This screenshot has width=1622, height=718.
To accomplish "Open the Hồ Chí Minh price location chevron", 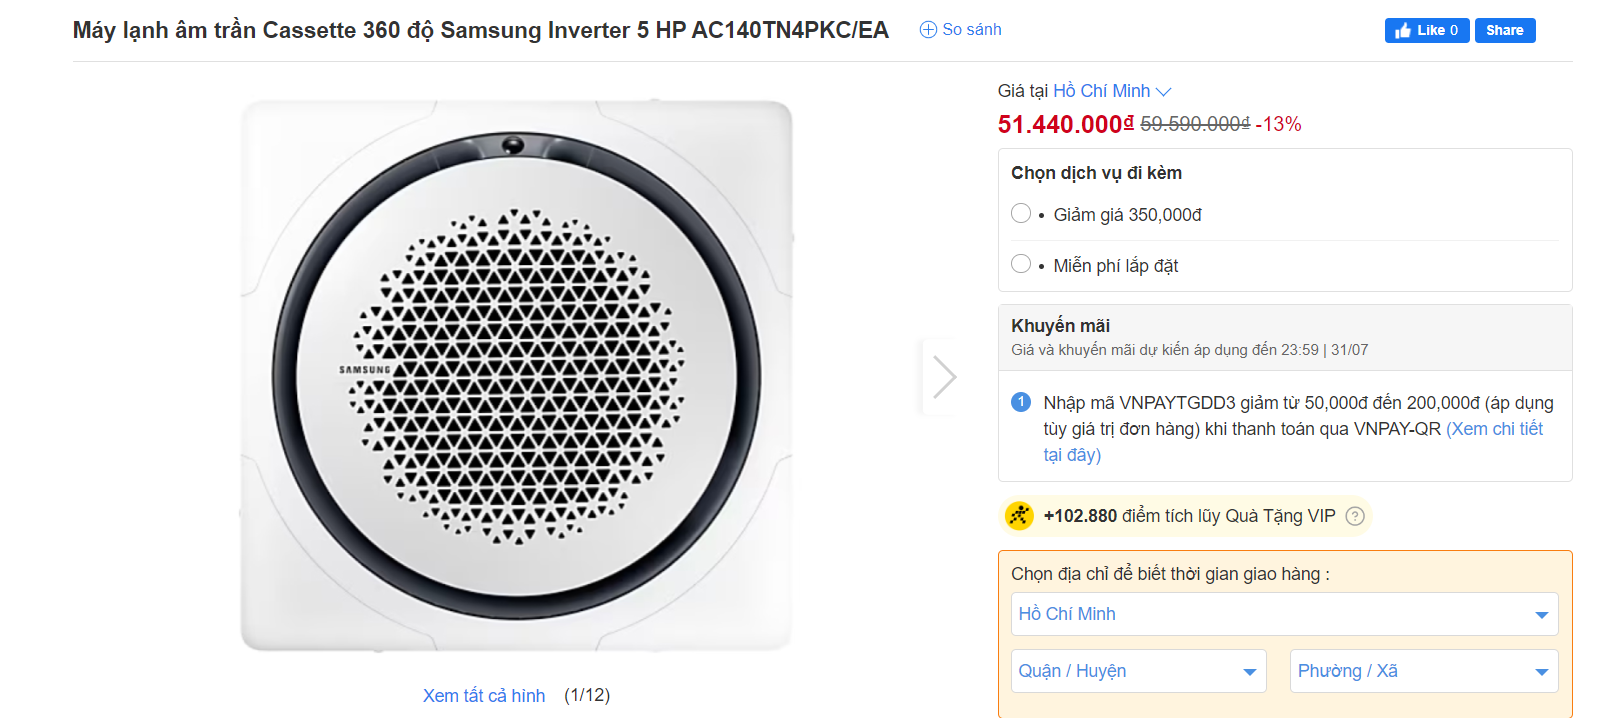I will [1163, 91].
